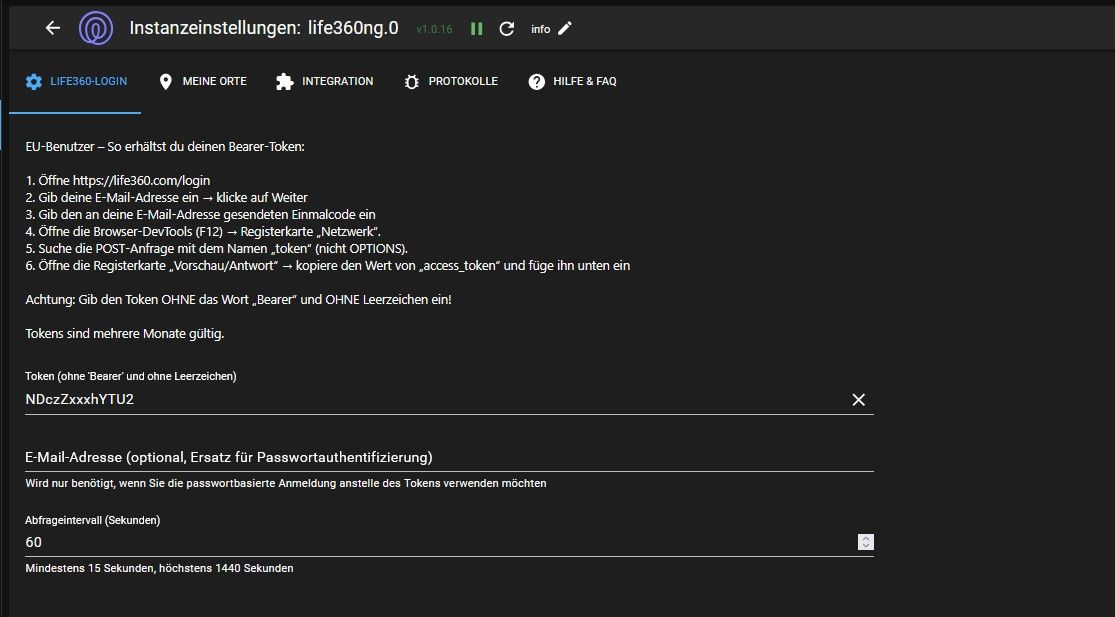Click the question mark help icon
This screenshot has height=617, width=1115.
[537, 82]
